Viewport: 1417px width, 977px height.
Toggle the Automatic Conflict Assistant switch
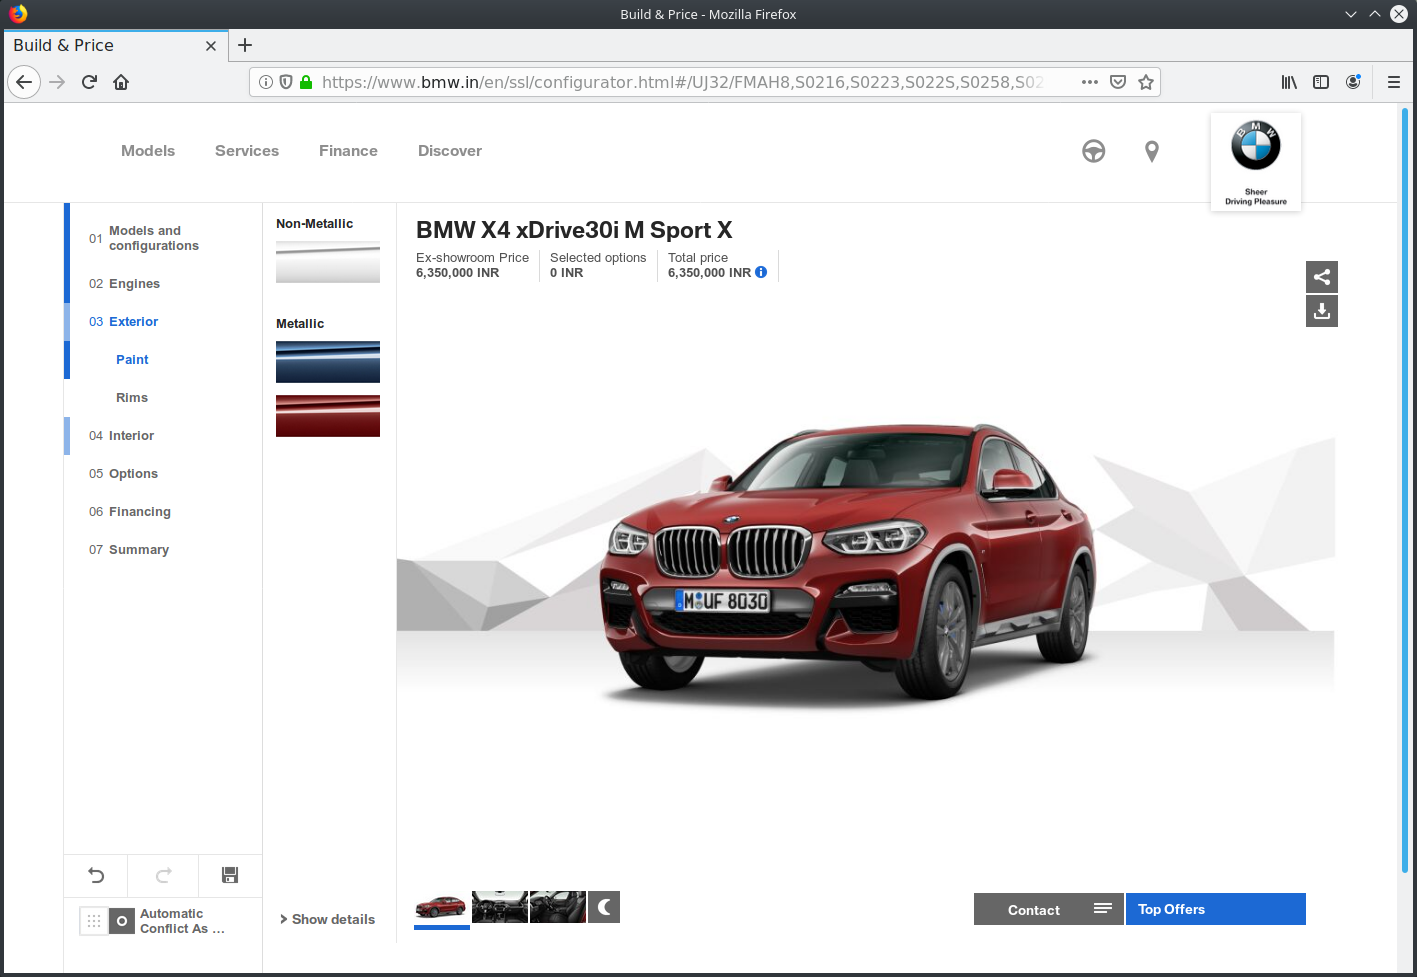(121, 921)
